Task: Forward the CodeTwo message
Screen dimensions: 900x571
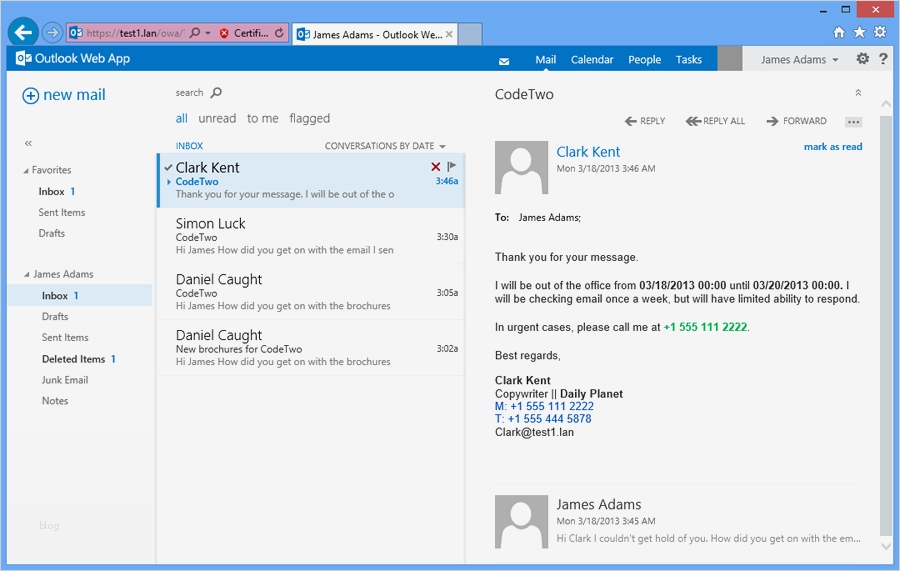Action: pyautogui.click(x=797, y=121)
